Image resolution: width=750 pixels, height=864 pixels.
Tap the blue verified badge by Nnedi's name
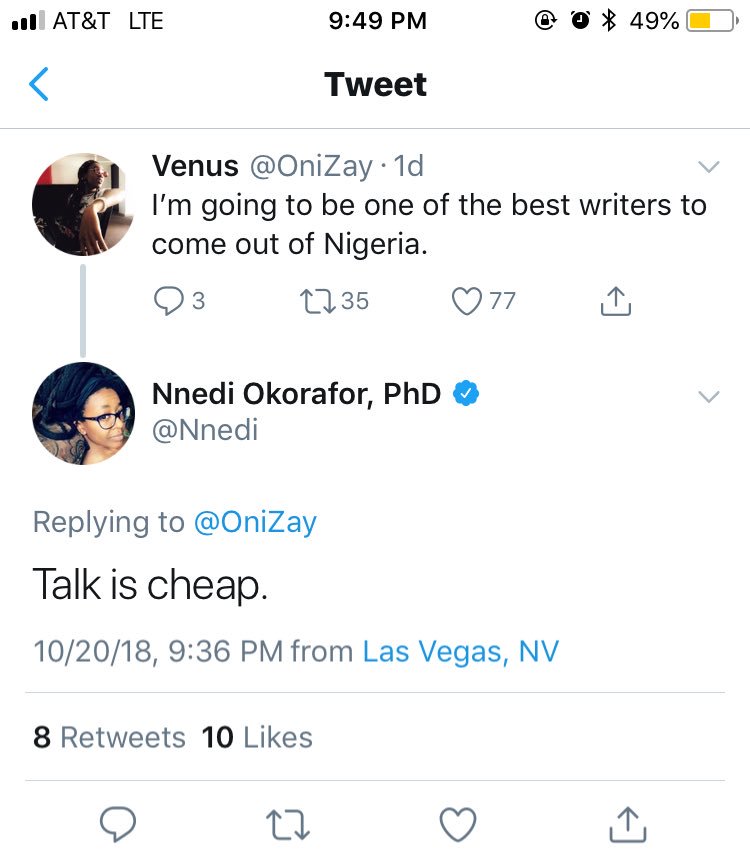[465, 394]
